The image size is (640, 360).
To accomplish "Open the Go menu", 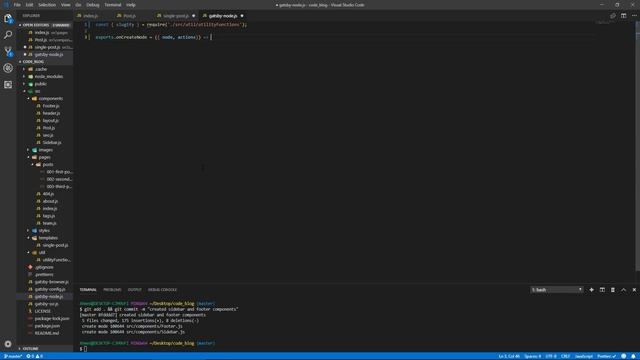I will tap(78, 5).
